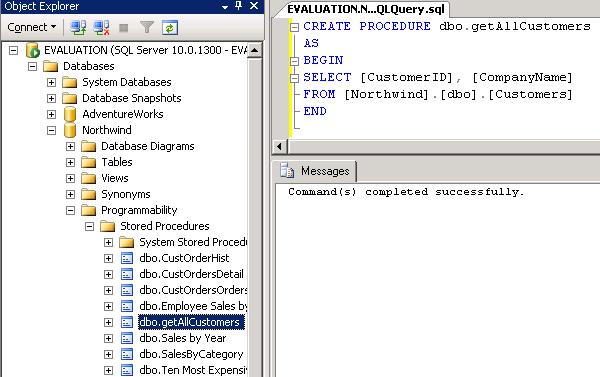Click 'Command(s) completed successfully.' message text
The image size is (600, 377).
pos(406,192)
